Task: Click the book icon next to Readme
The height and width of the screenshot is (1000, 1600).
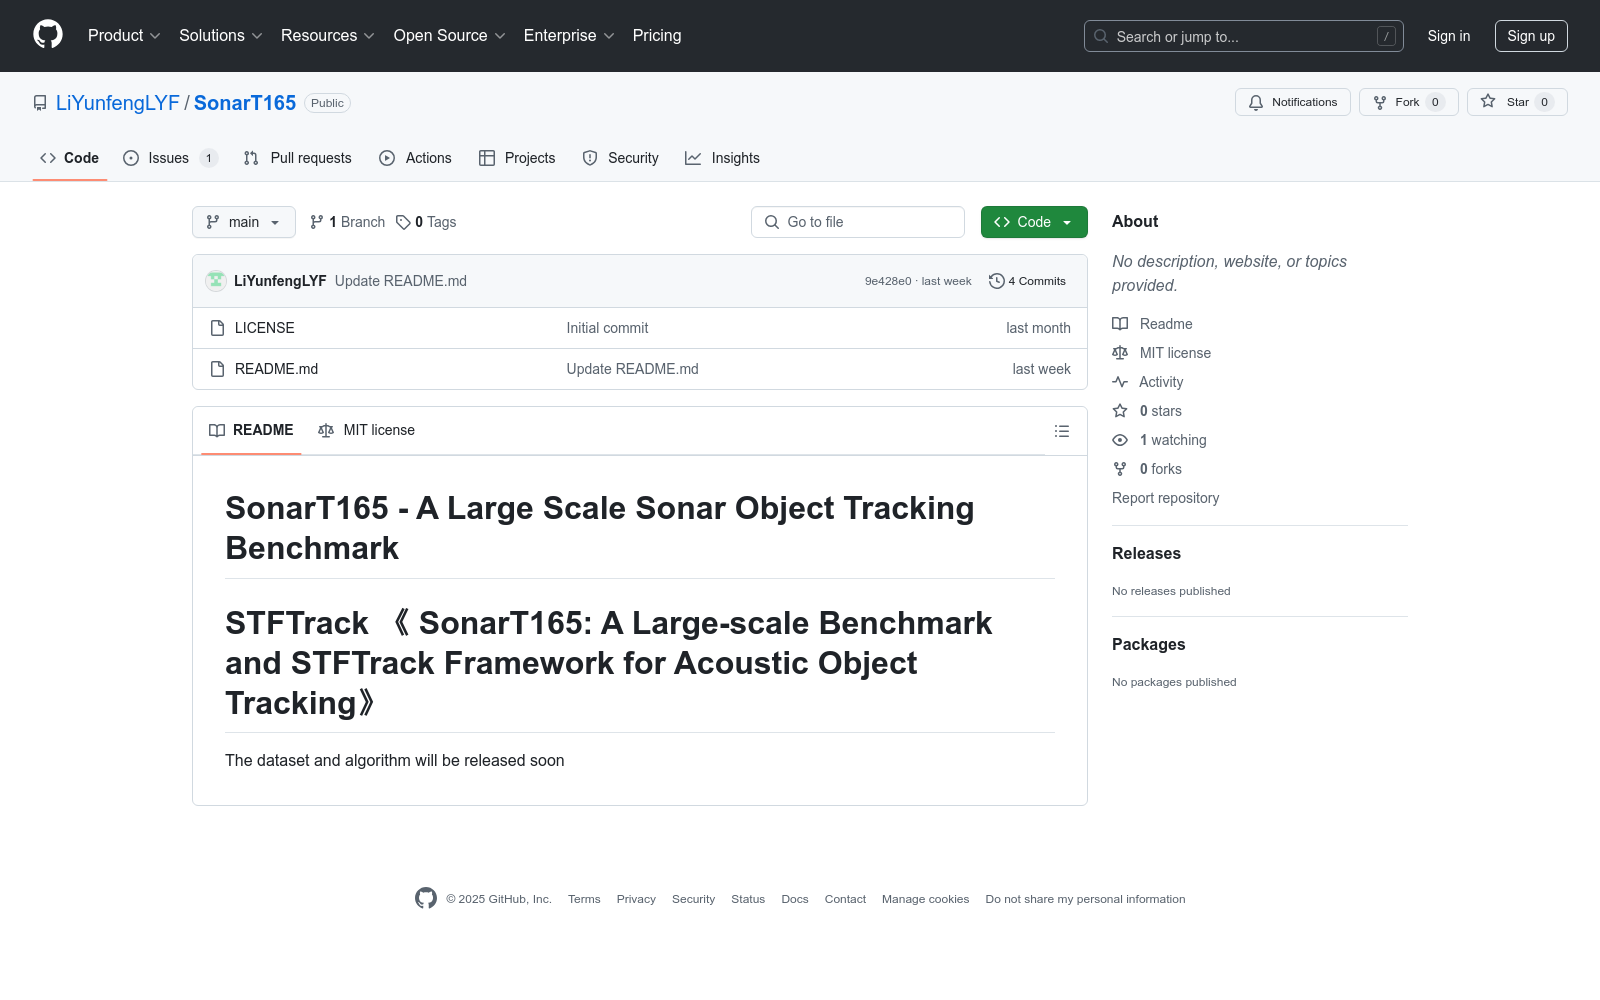Action: point(1120,324)
